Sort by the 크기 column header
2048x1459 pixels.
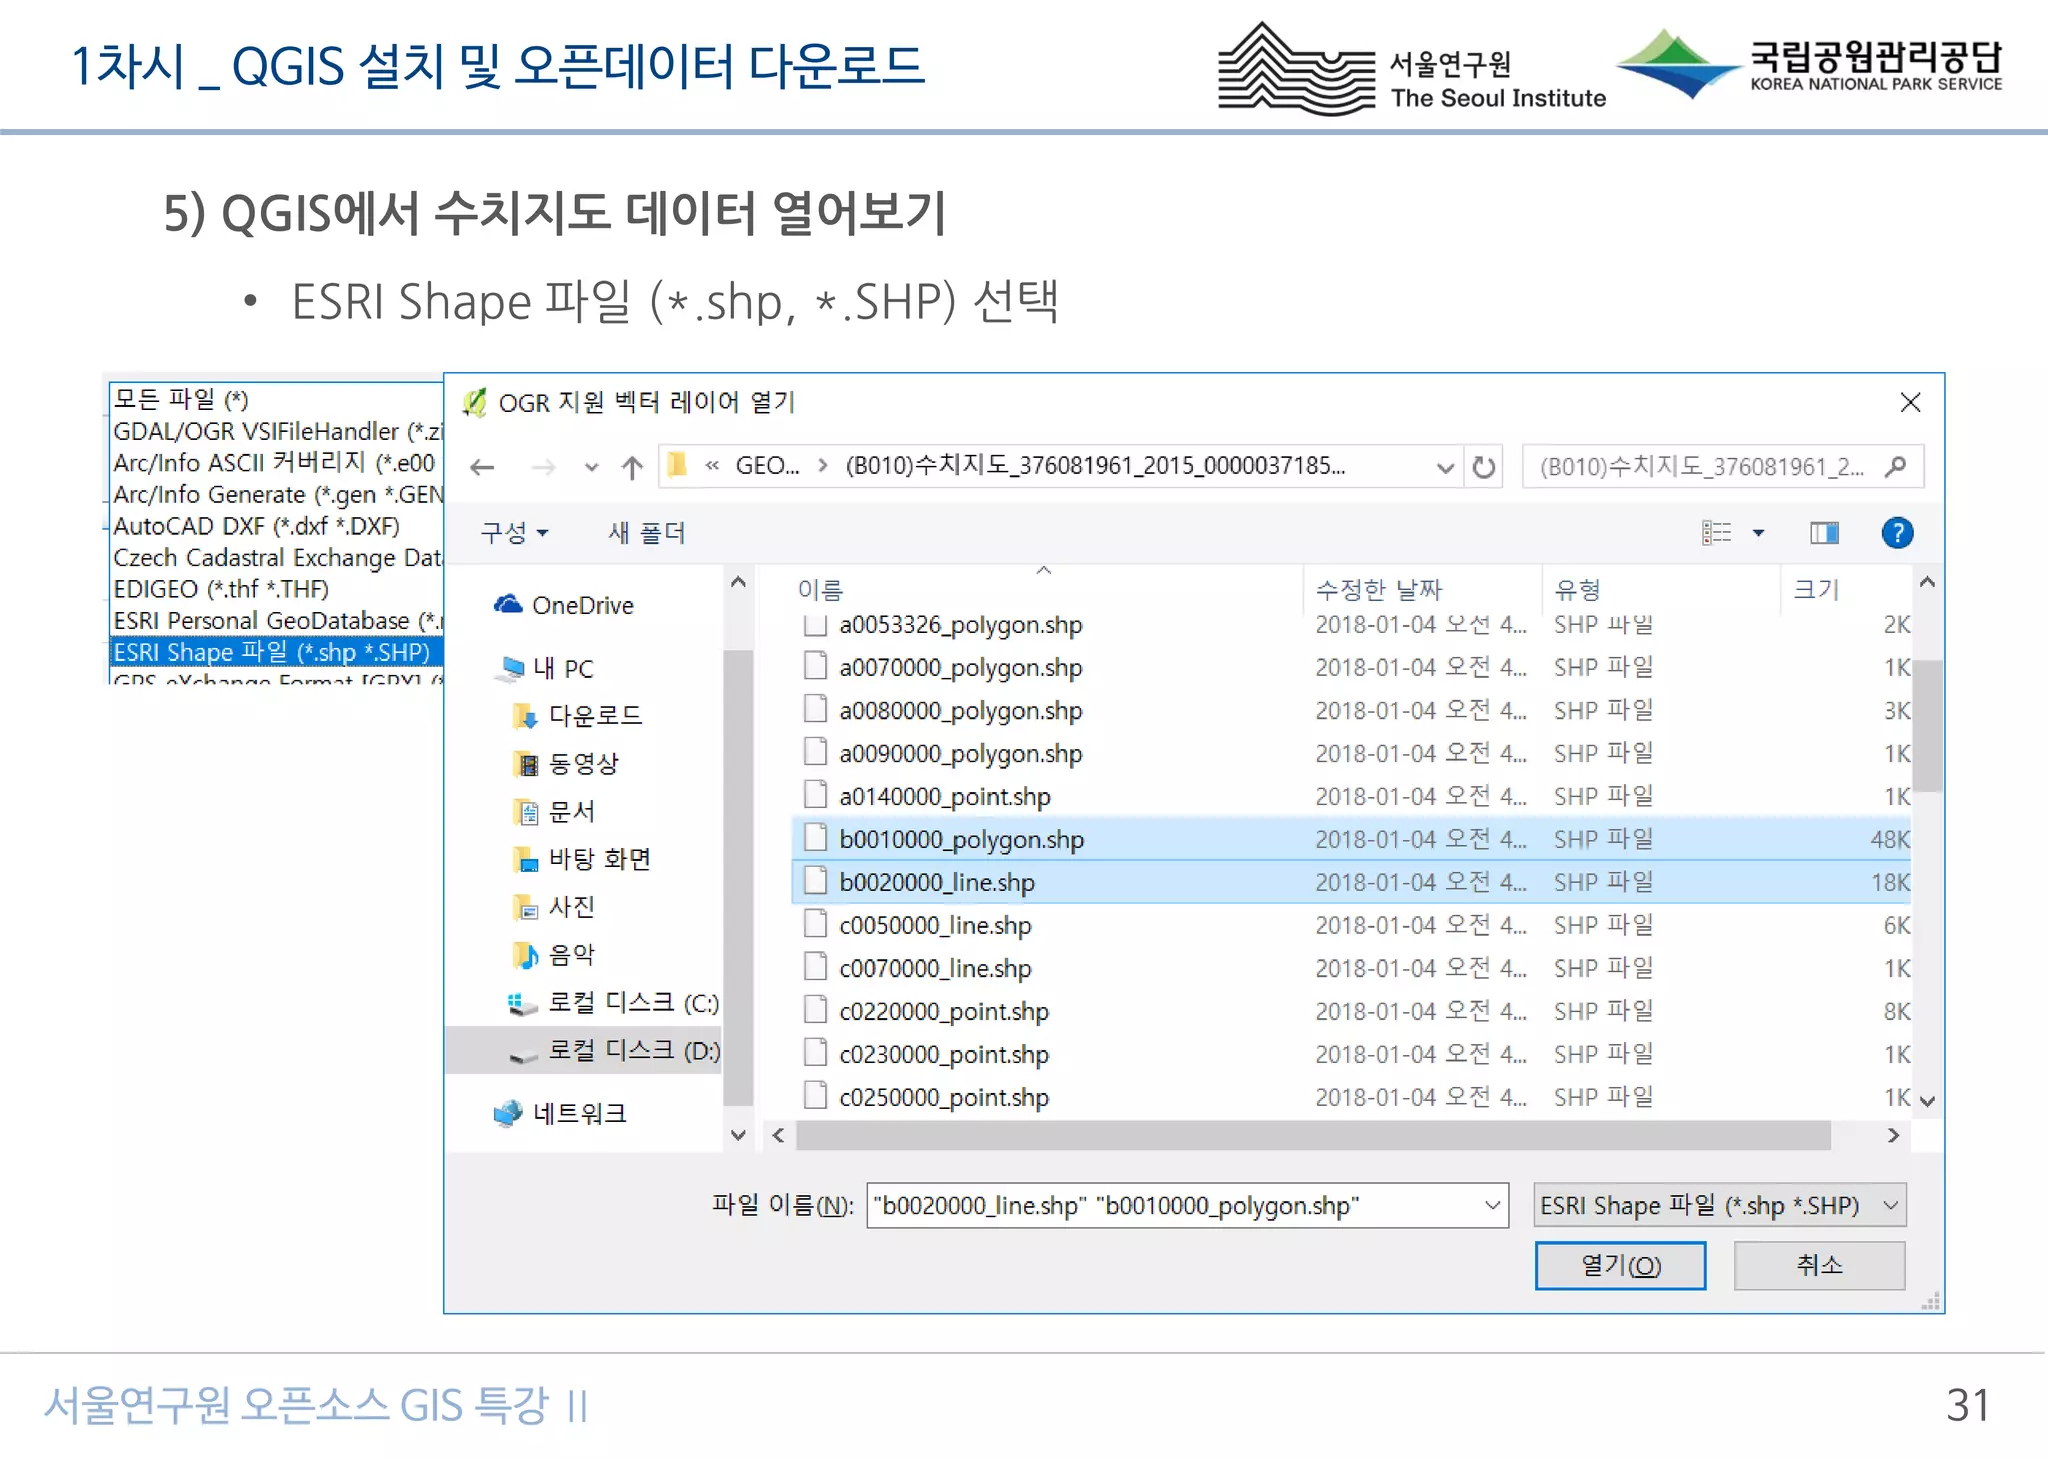[x=1816, y=590]
